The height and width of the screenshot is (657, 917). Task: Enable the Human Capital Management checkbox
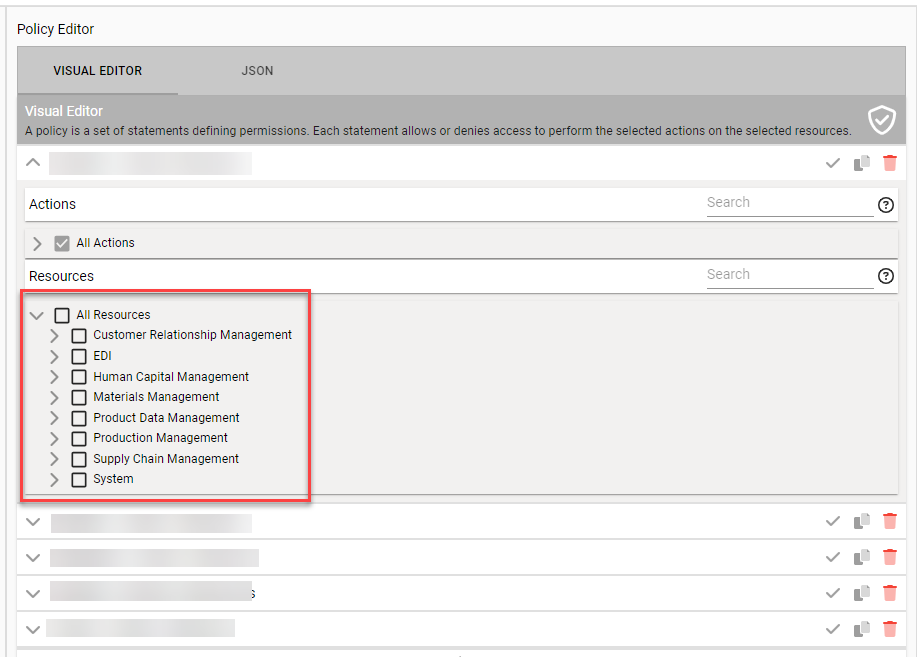(x=79, y=377)
